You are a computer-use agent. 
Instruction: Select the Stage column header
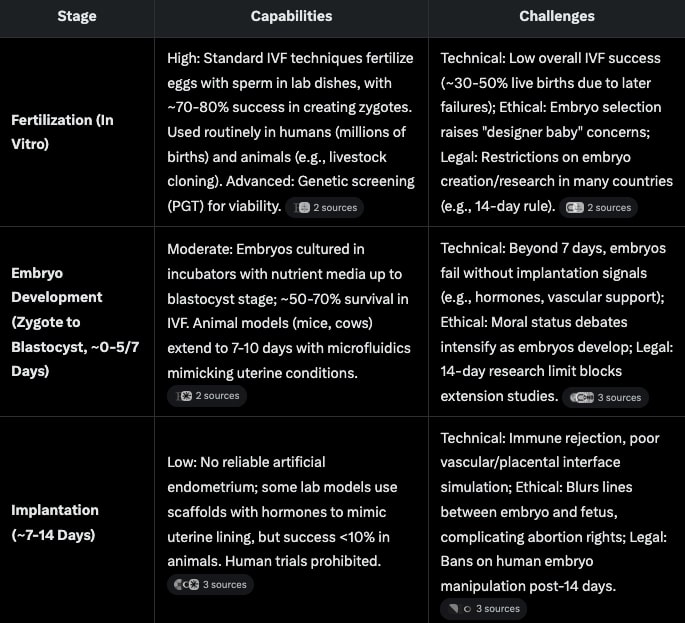[x=77, y=16]
